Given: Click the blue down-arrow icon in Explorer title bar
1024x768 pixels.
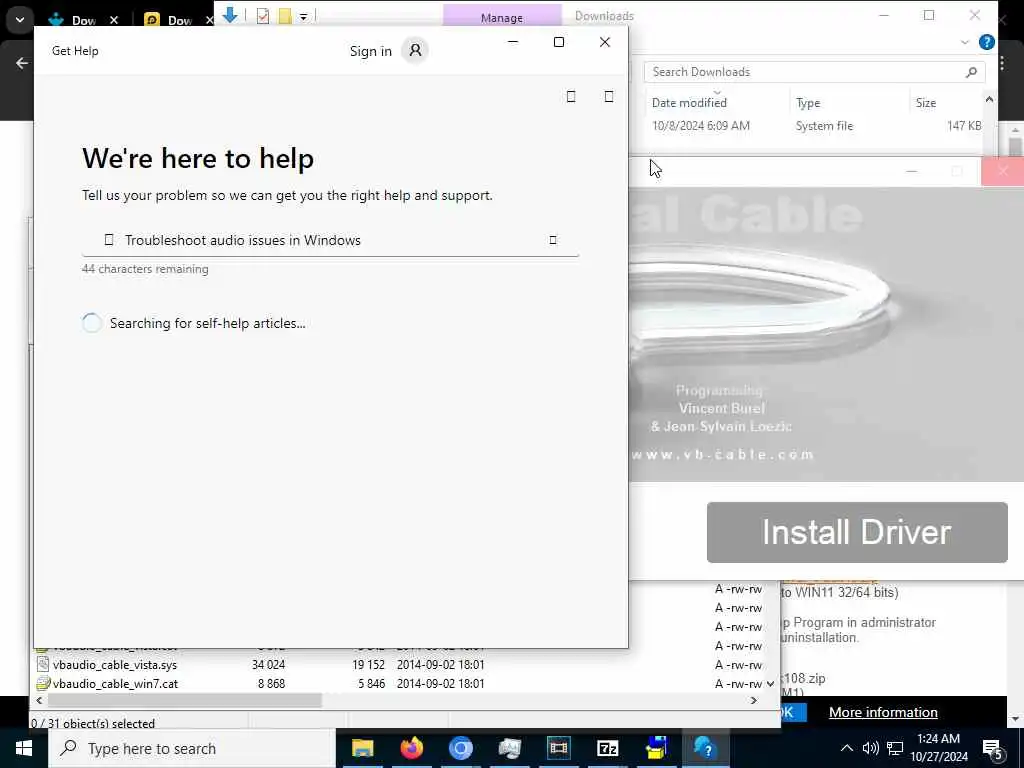Looking at the screenshot, I should click(230, 14).
